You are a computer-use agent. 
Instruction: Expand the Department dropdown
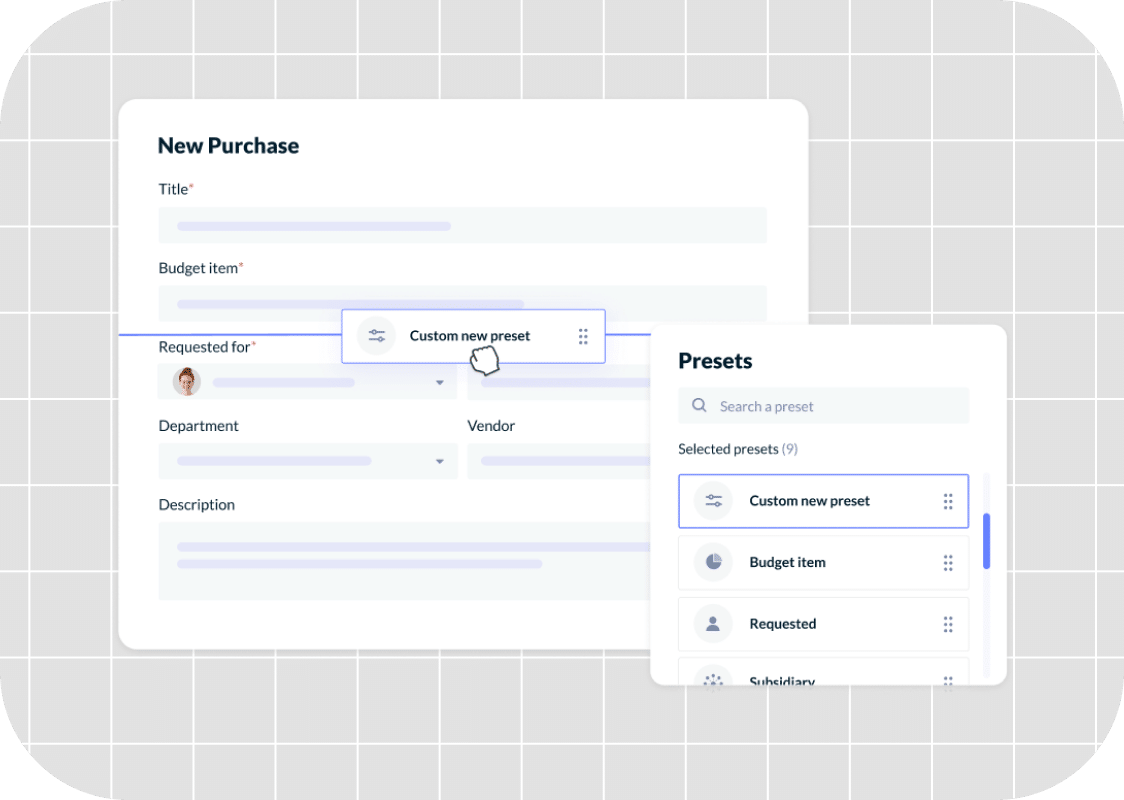tap(439, 461)
